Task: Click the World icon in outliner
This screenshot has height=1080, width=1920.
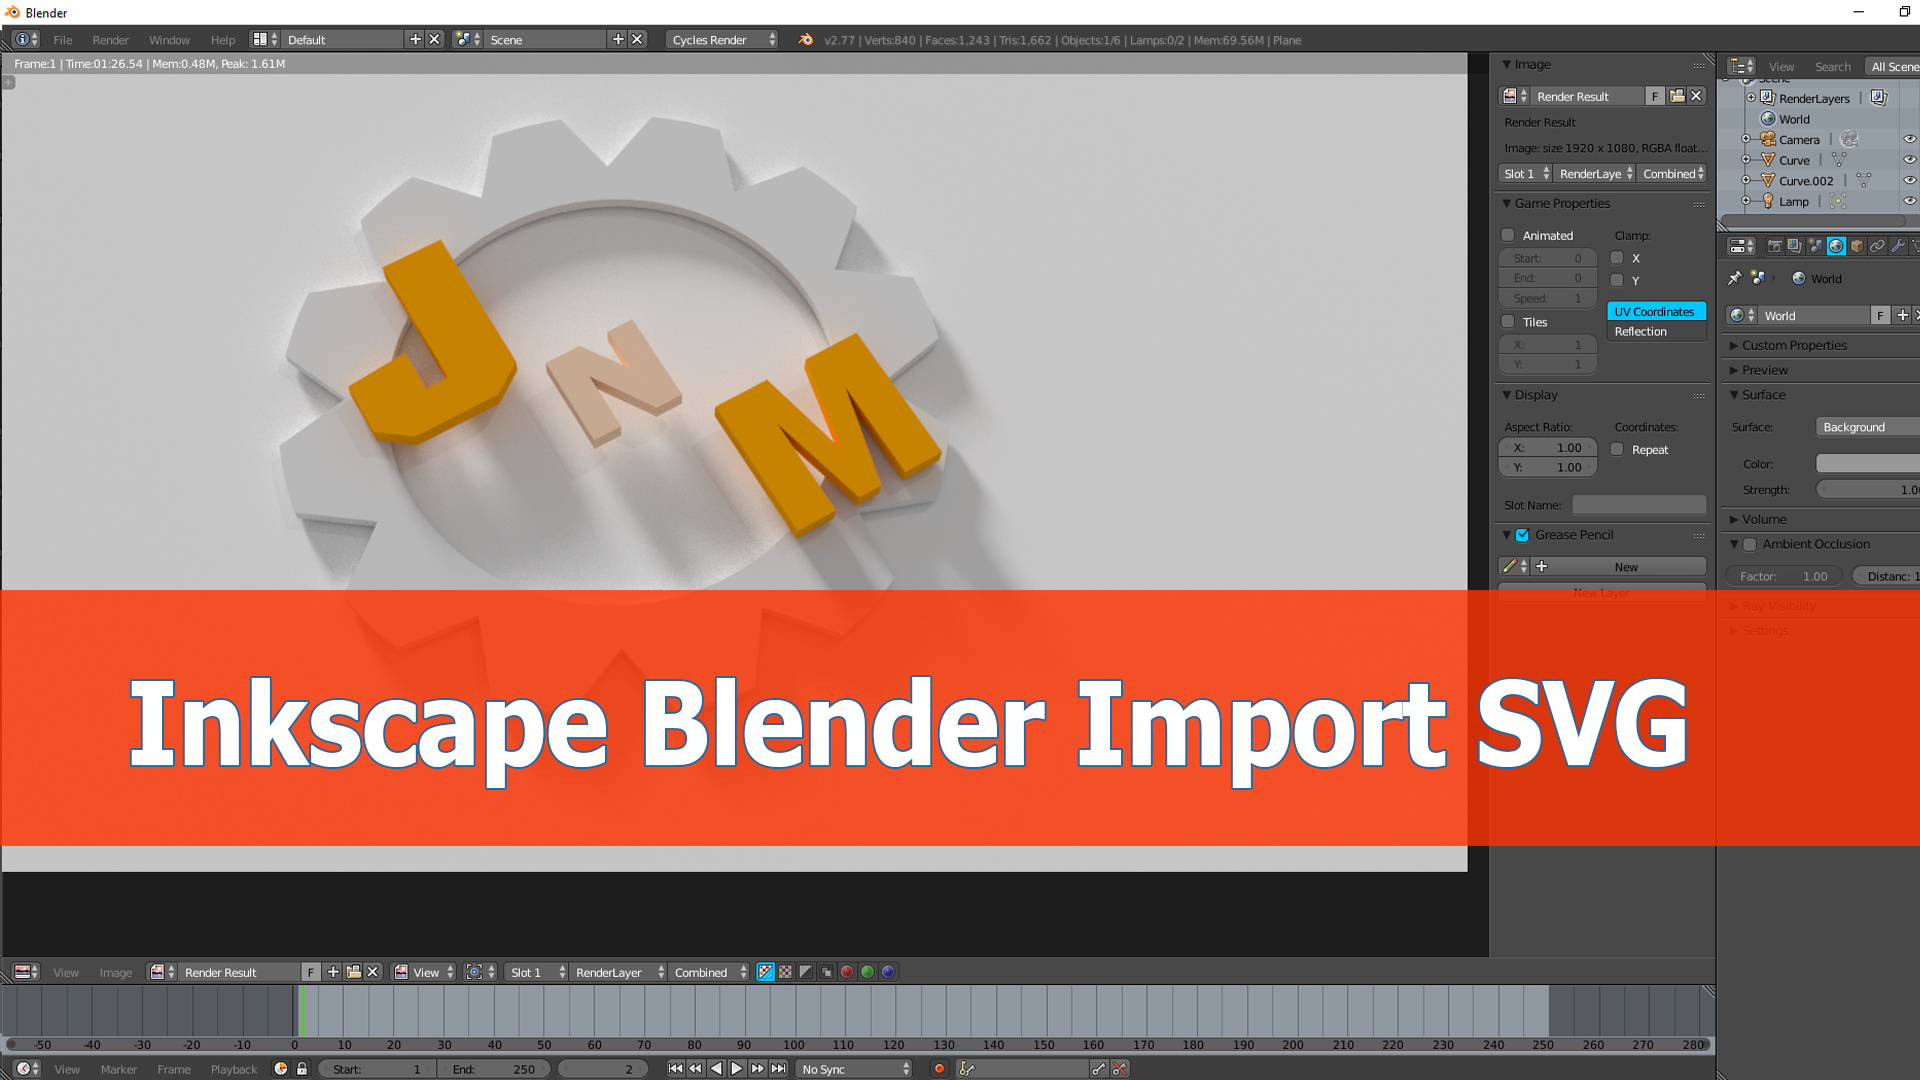Action: coord(1767,119)
